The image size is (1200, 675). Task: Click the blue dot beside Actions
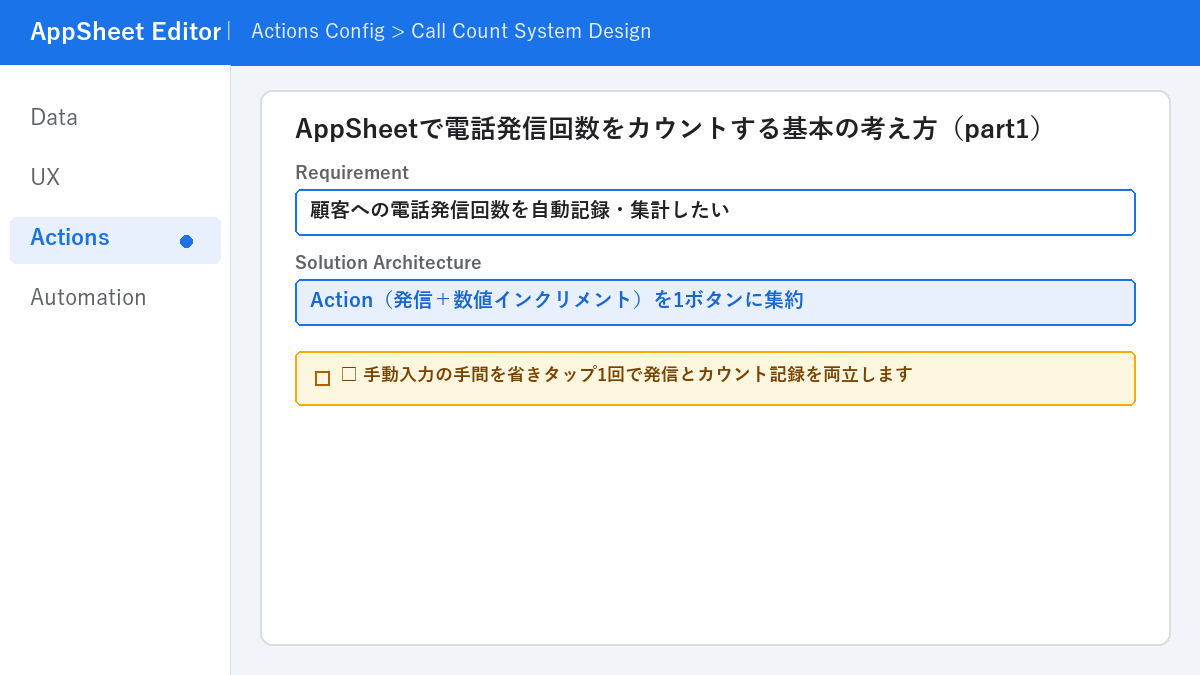[x=186, y=241]
